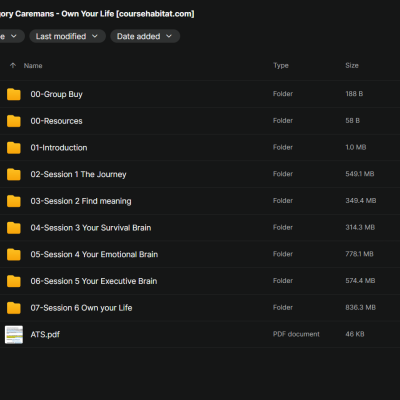Open the 00-Resources folder icon
Image resolution: width=400 pixels, height=400 pixels.
coord(14,121)
